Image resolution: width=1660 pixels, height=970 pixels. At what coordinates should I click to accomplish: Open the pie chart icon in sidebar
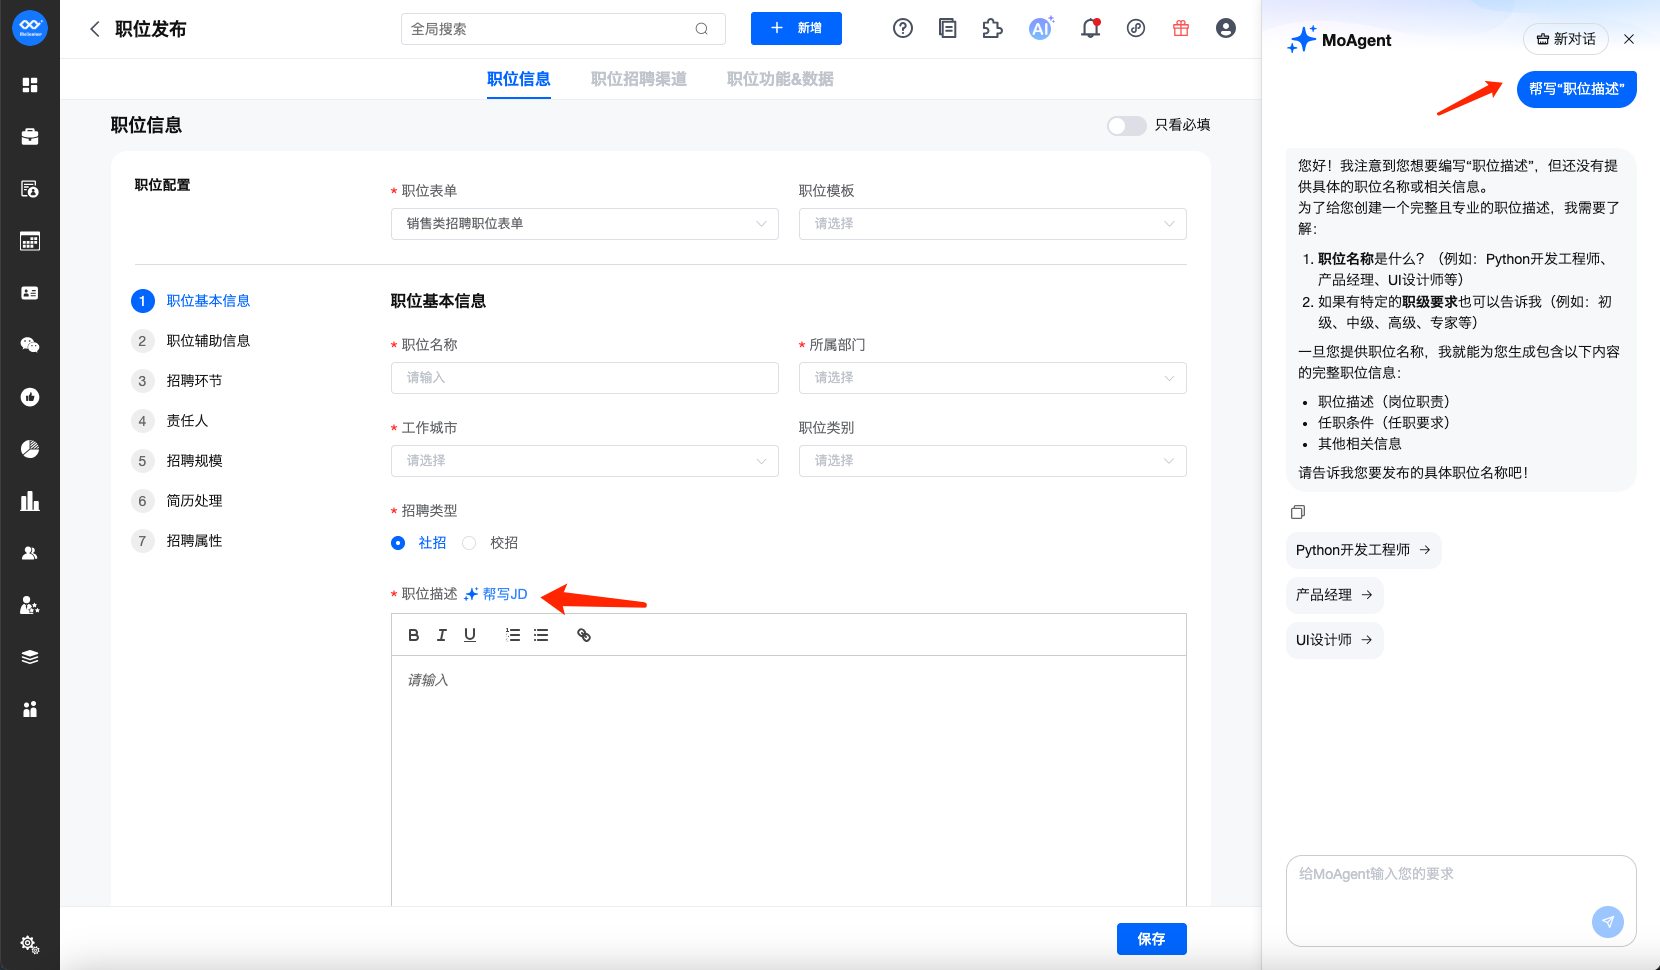tap(30, 449)
